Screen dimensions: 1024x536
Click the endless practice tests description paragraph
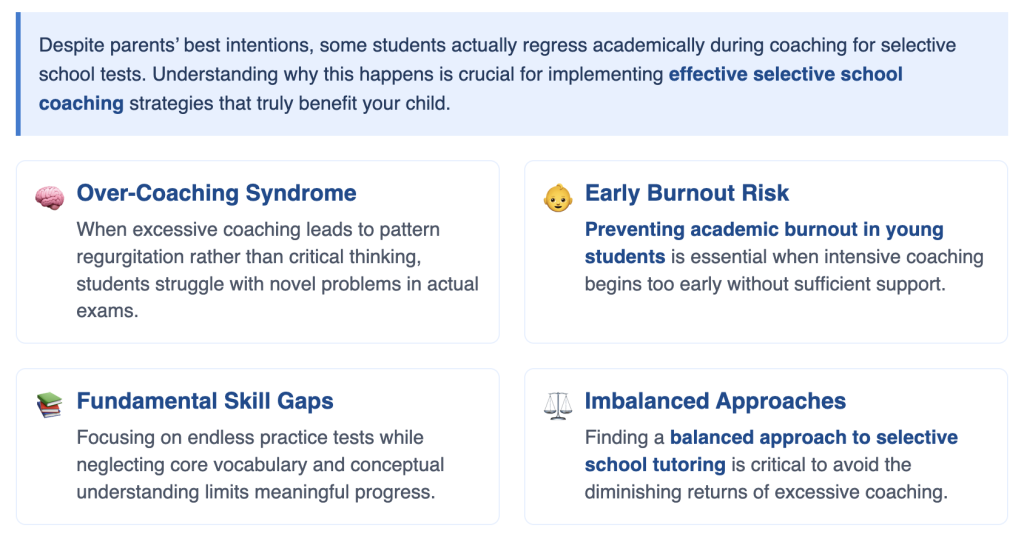[x=260, y=464]
